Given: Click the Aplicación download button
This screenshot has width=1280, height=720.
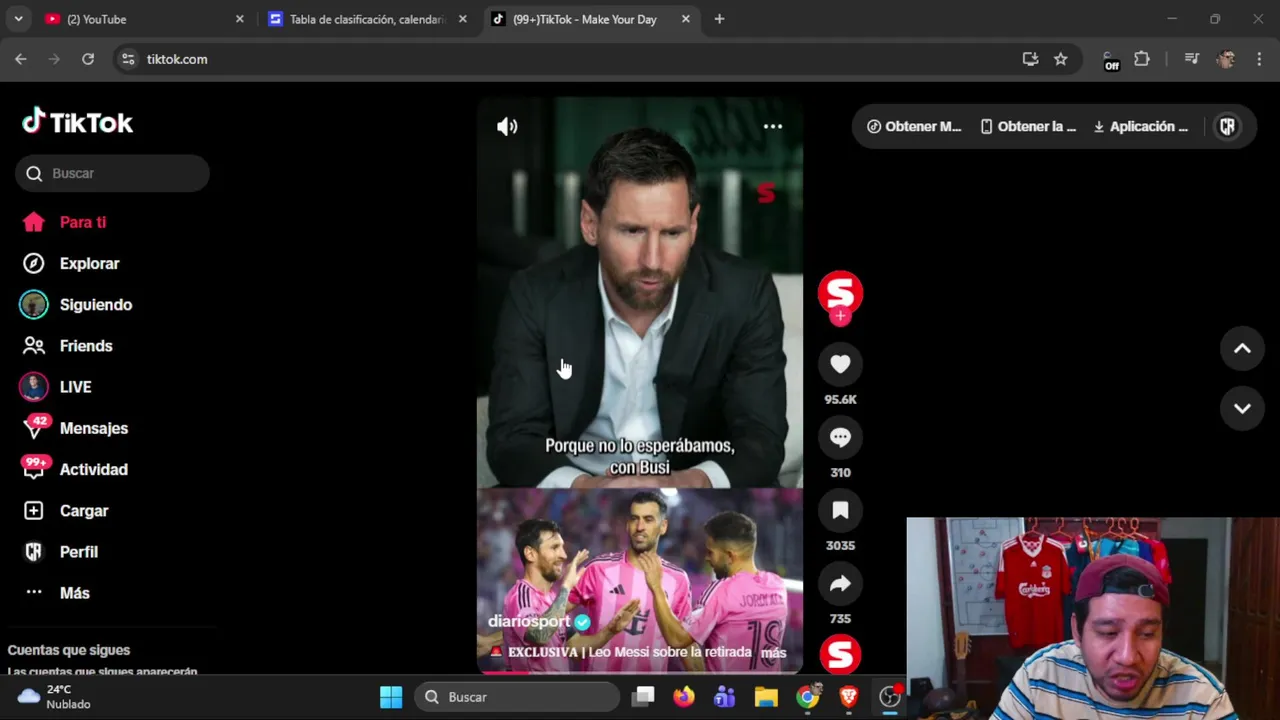Looking at the screenshot, I should click(x=1141, y=127).
